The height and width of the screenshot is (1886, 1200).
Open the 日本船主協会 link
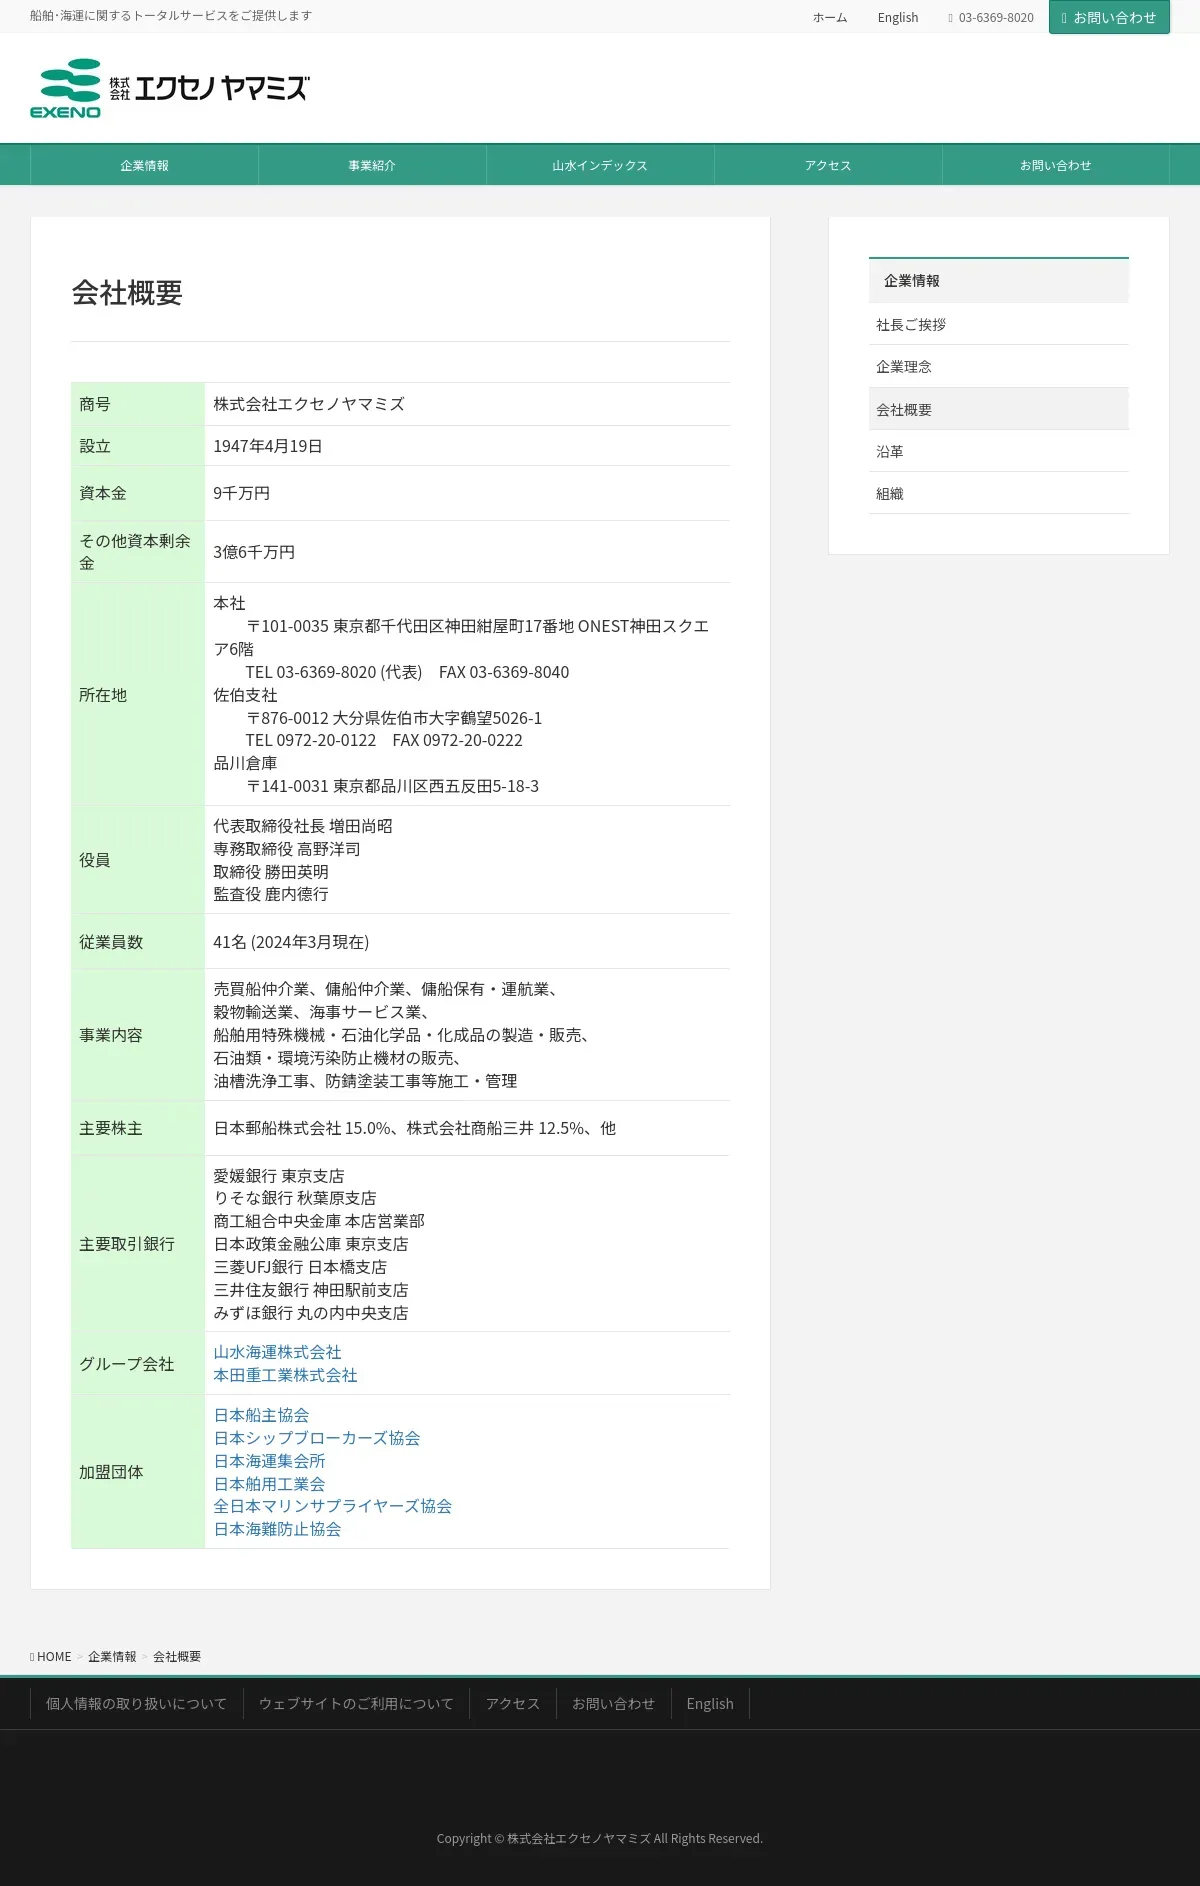click(x=261, y=1415)
